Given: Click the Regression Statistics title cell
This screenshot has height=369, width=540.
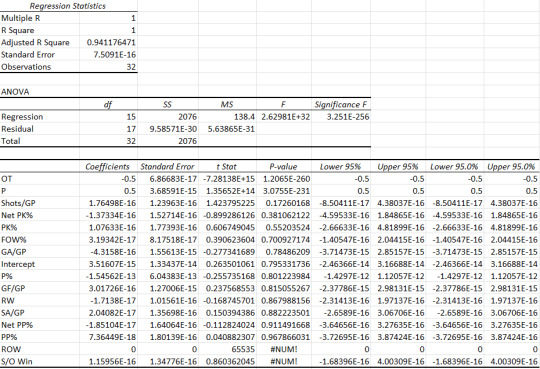Looking at the screenshot, I should point(68,6).
